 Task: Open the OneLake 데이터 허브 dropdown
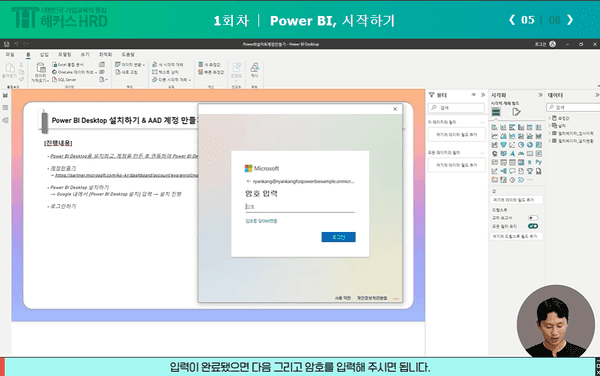point(75,72)
